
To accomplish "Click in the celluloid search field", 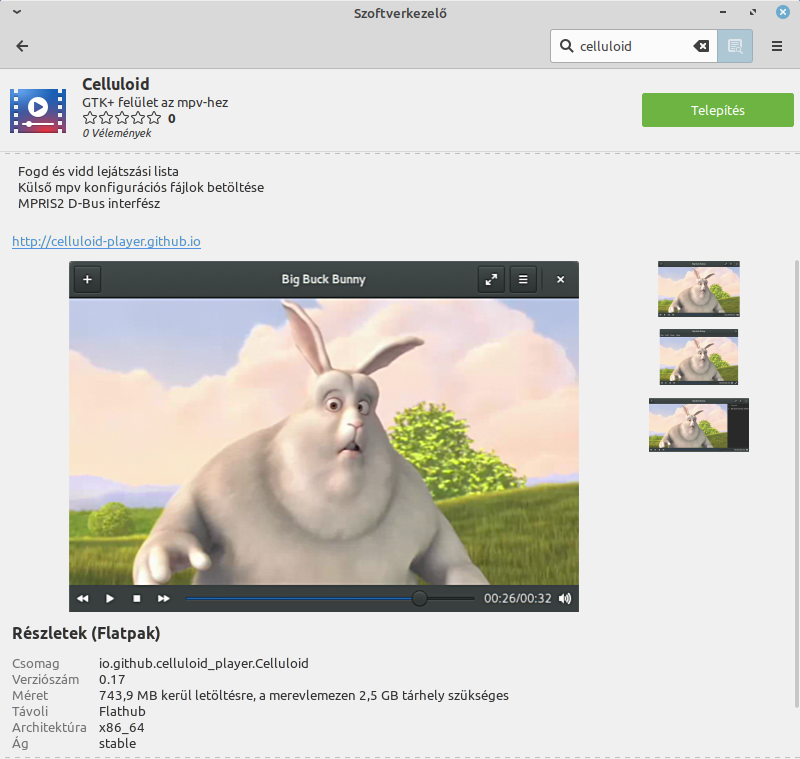I will [x=633, y=46].
